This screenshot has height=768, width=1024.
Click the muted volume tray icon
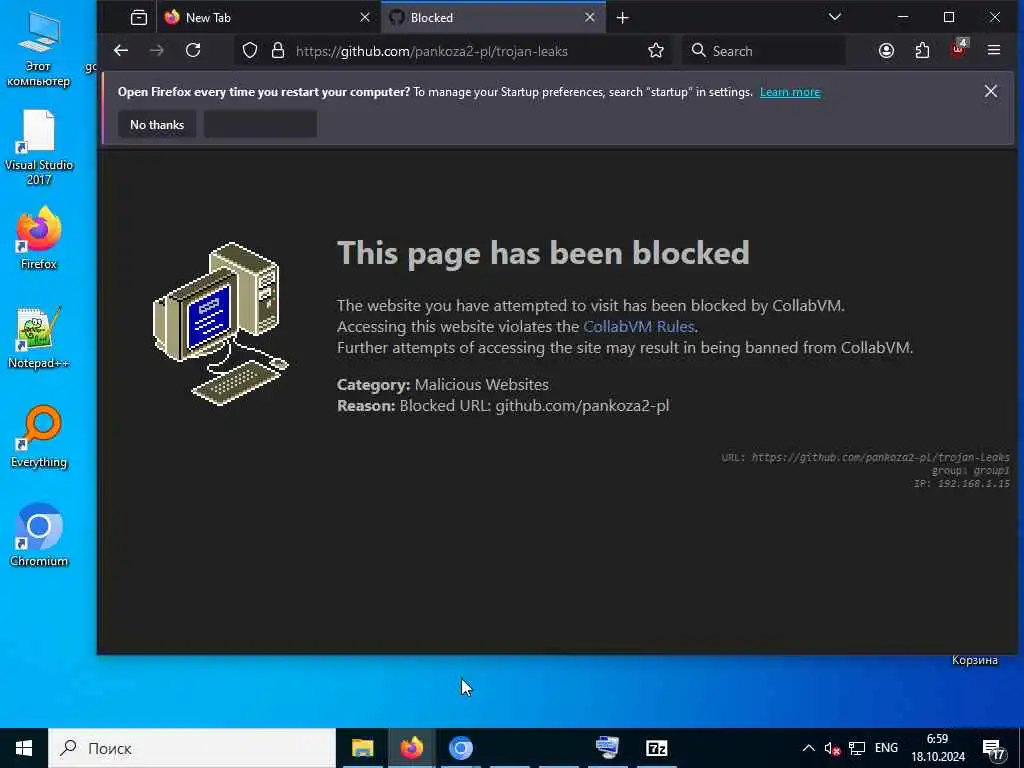click(832, 748)
